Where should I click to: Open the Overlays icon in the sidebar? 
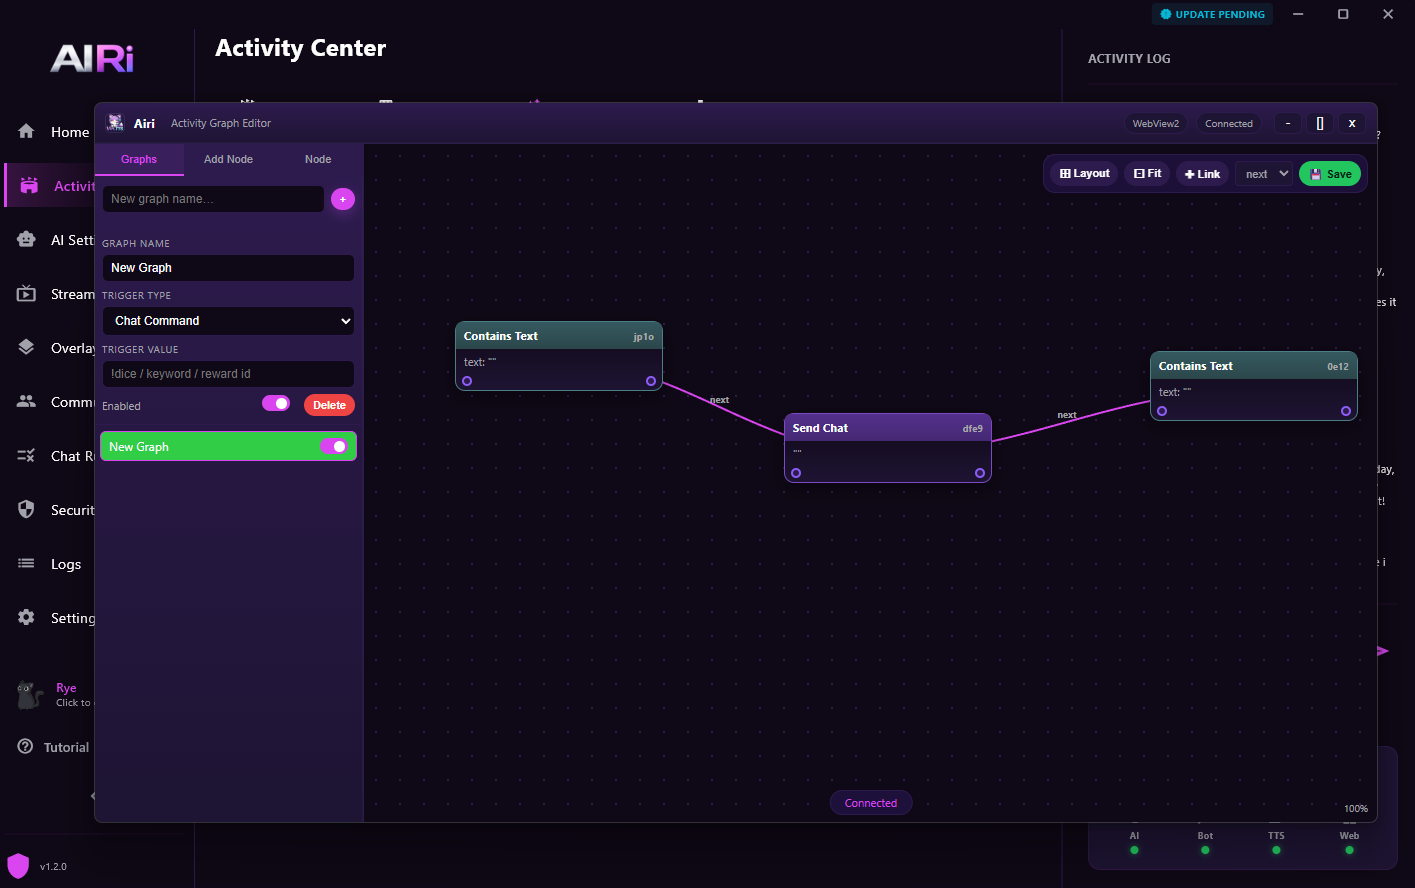[x=26, y=347]
